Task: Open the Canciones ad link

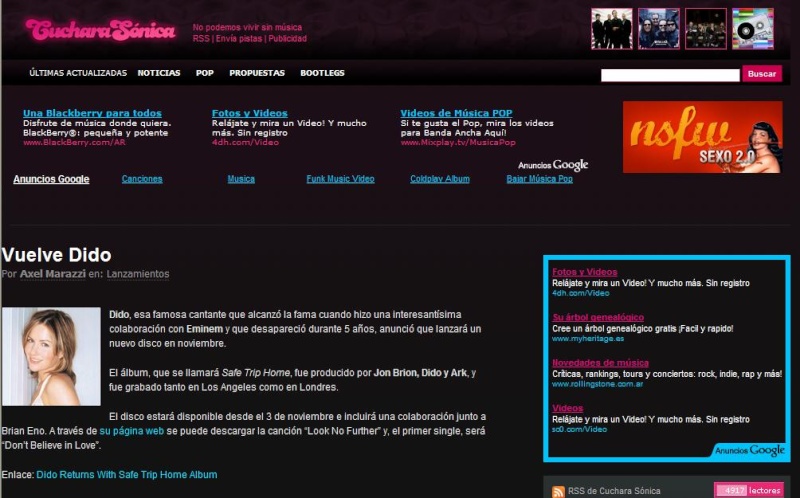Action: tap(142, 179)
